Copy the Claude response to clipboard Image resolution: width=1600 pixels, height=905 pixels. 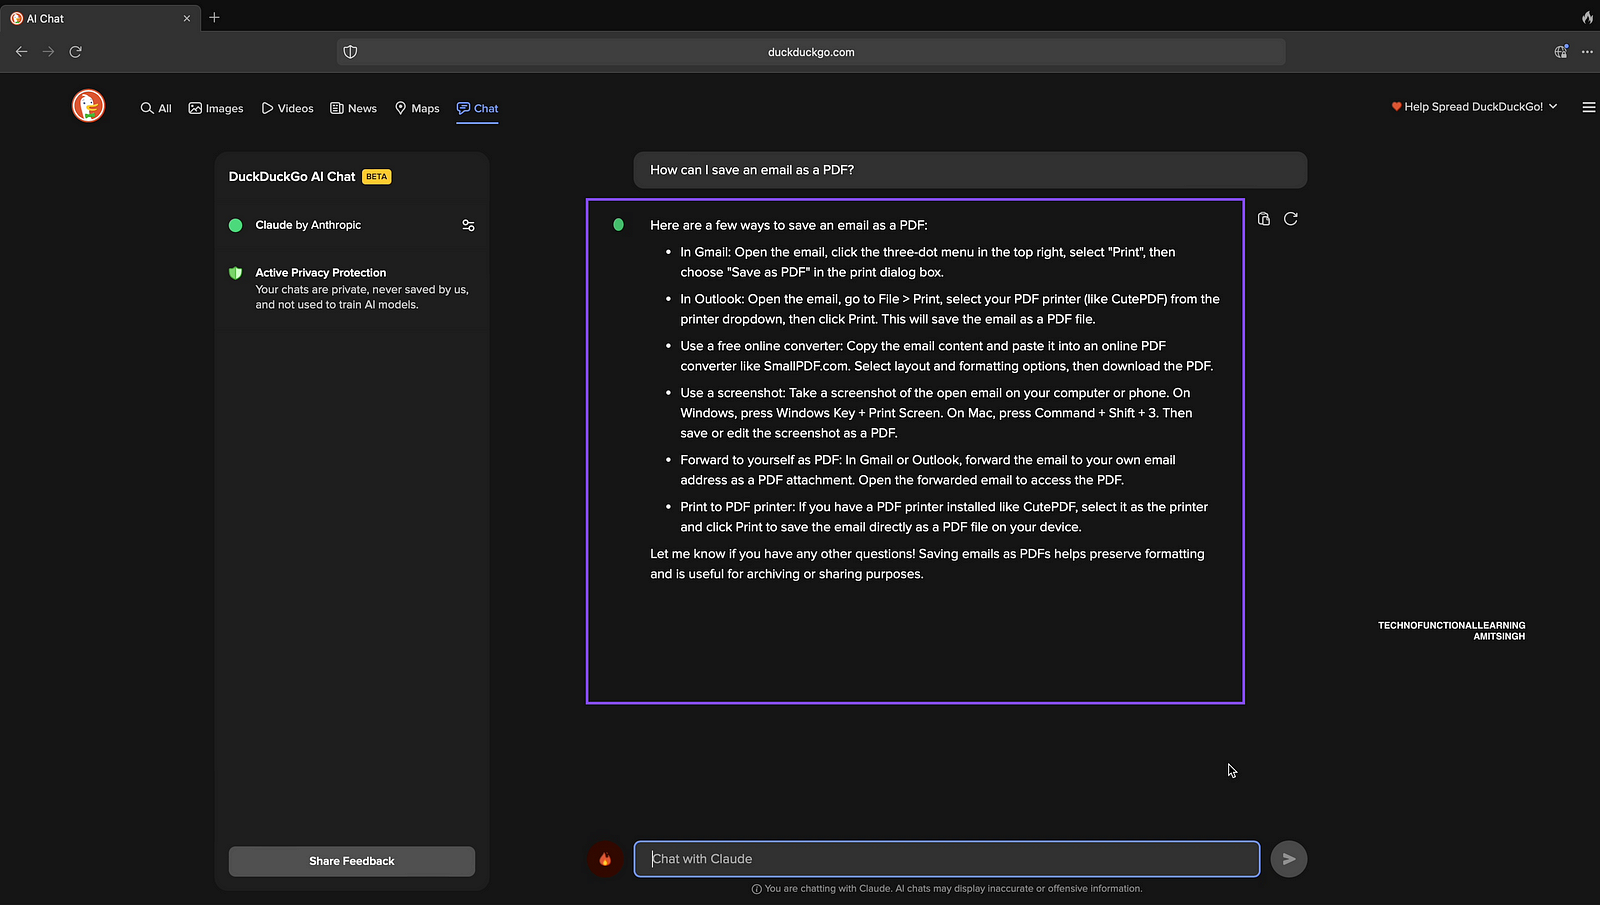tap(1264, 219)
